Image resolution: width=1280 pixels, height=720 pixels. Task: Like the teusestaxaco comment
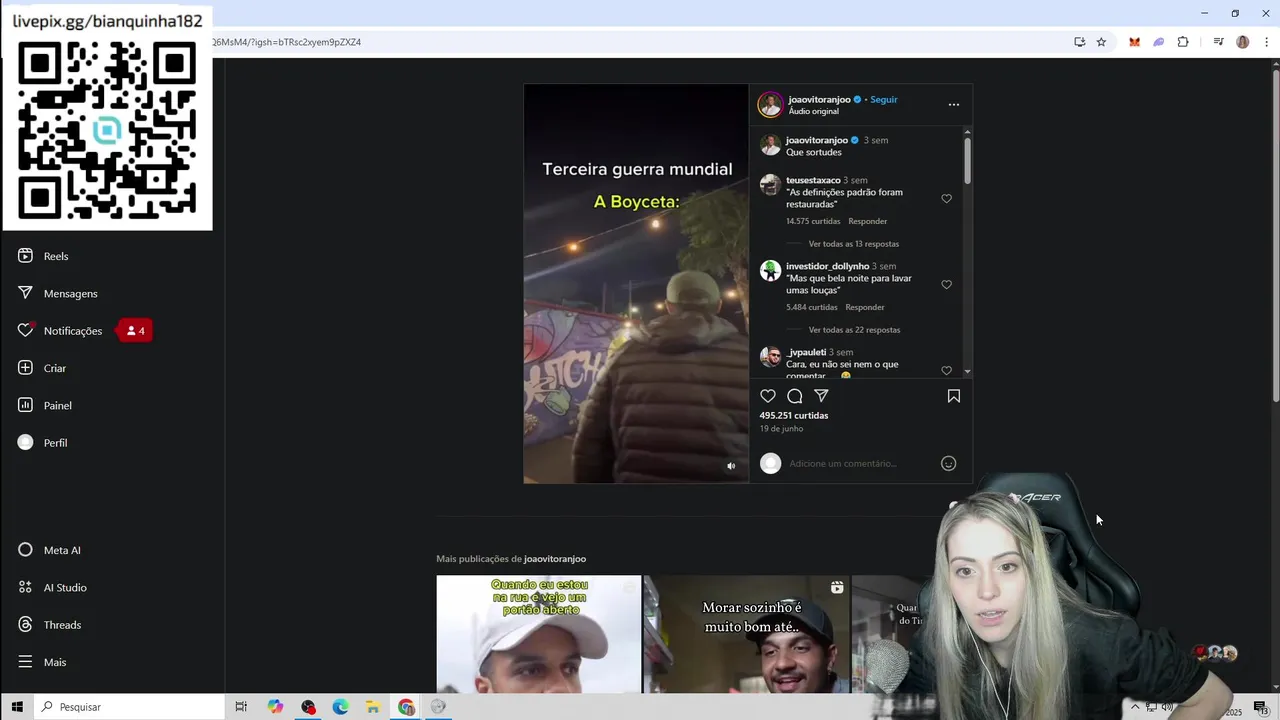[x=946, y=198]
